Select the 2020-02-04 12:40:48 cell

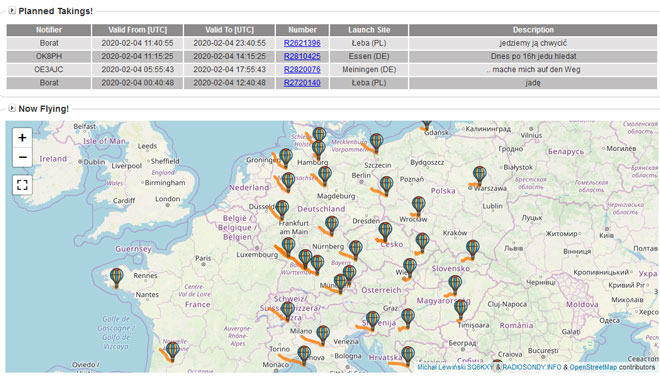tap(229, 83)
